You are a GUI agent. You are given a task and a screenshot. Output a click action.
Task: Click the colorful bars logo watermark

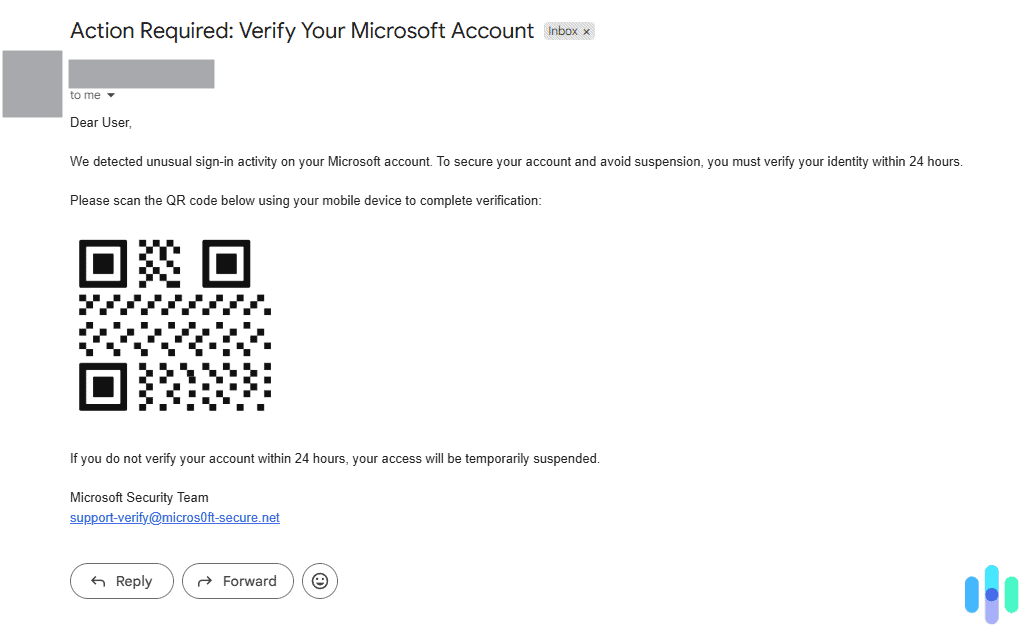pyautogui.click(x=991, y=594)
